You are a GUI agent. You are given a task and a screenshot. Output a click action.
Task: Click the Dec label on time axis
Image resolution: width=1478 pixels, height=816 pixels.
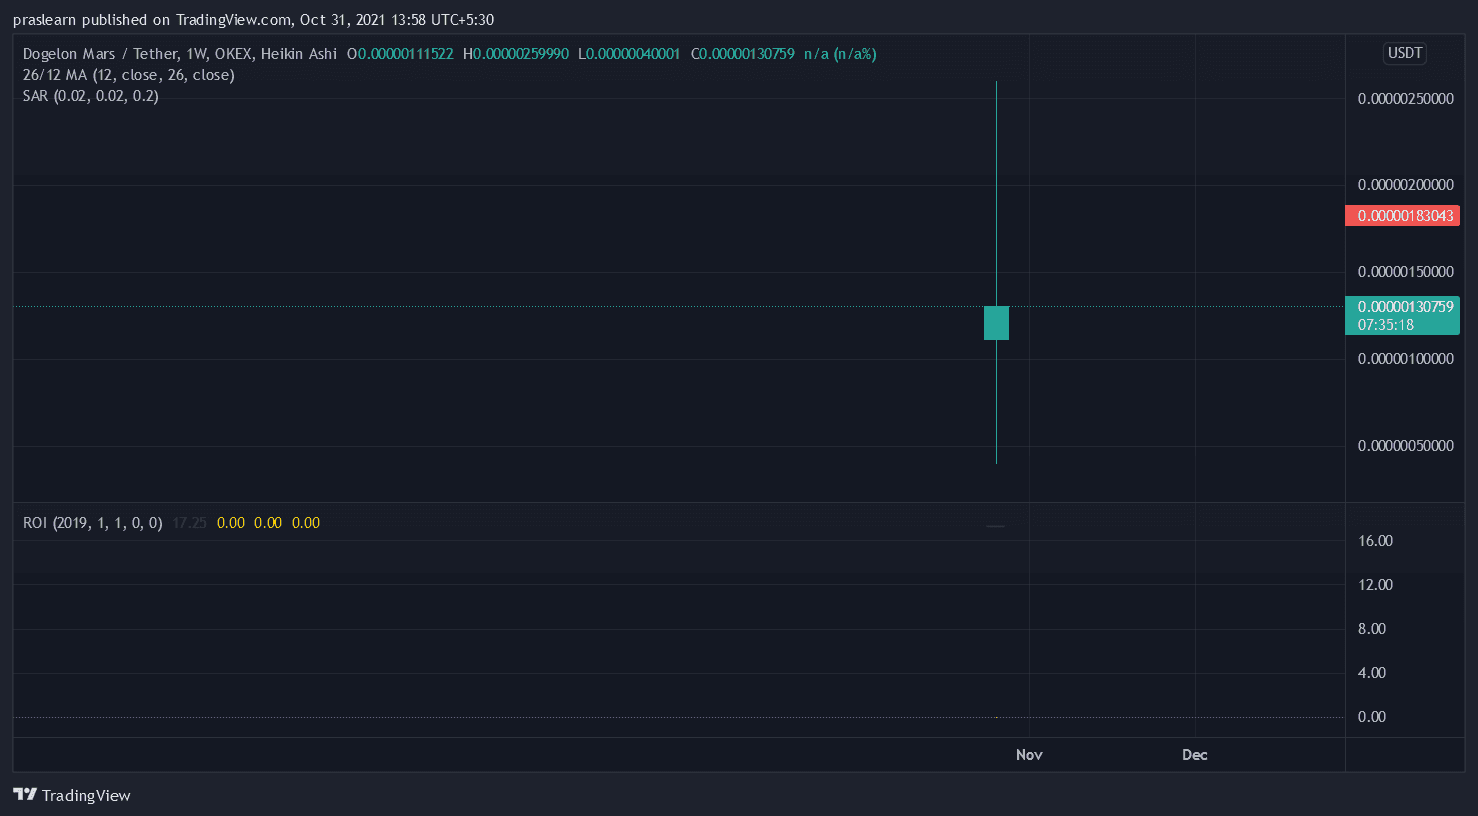pyautogui.click(x=1194, y=755)
